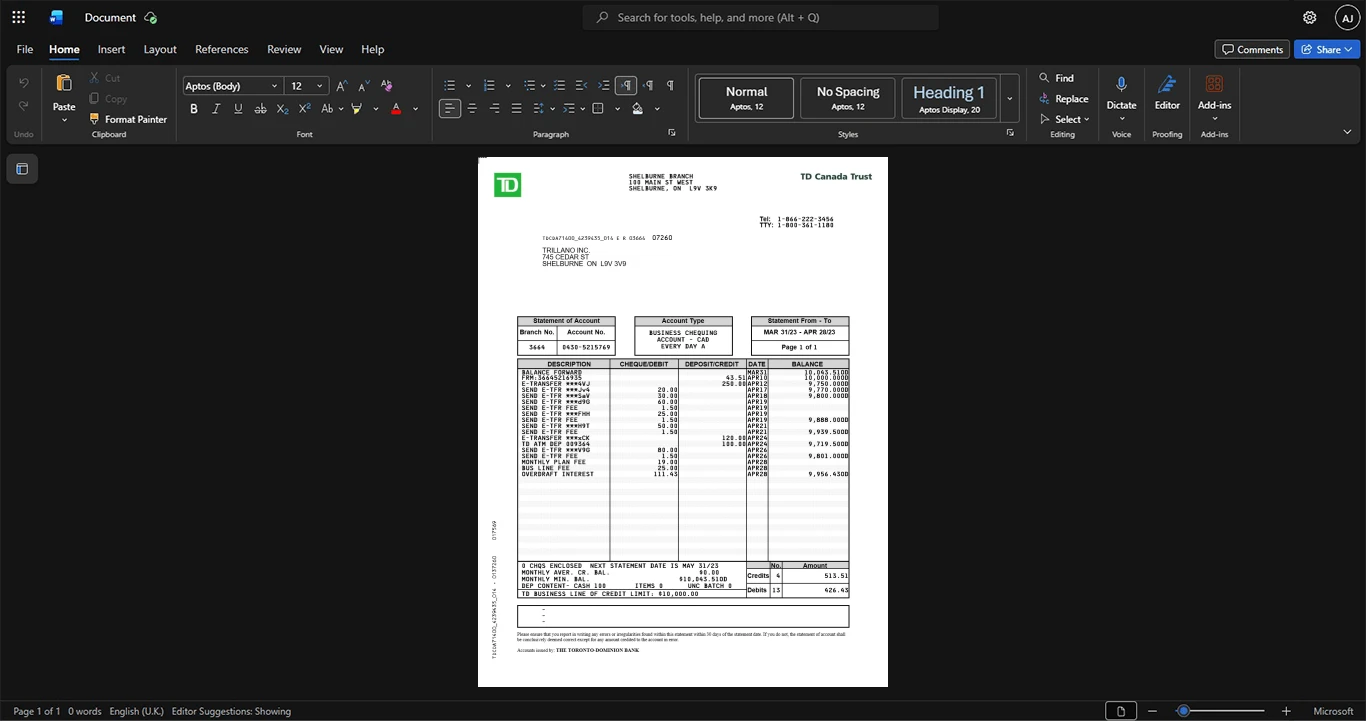Click Format Painter
1366x721 pixels.
(x=128, y=119)
